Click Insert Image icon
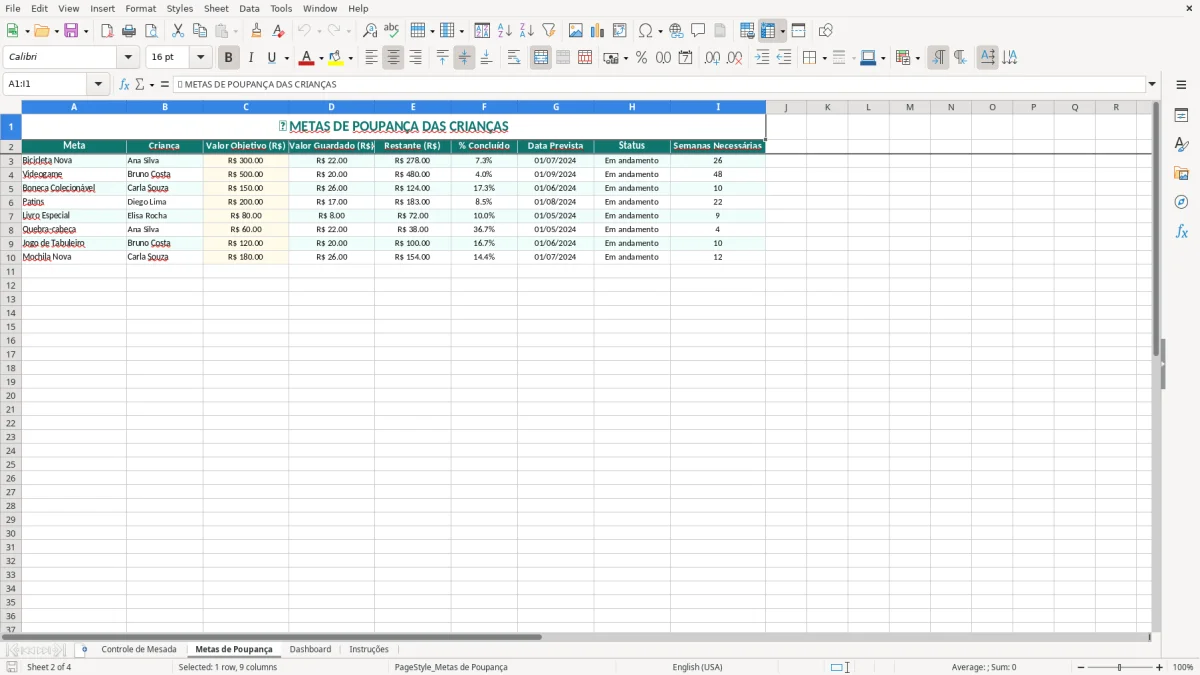1200x675 pixels. tap(576, 31)
